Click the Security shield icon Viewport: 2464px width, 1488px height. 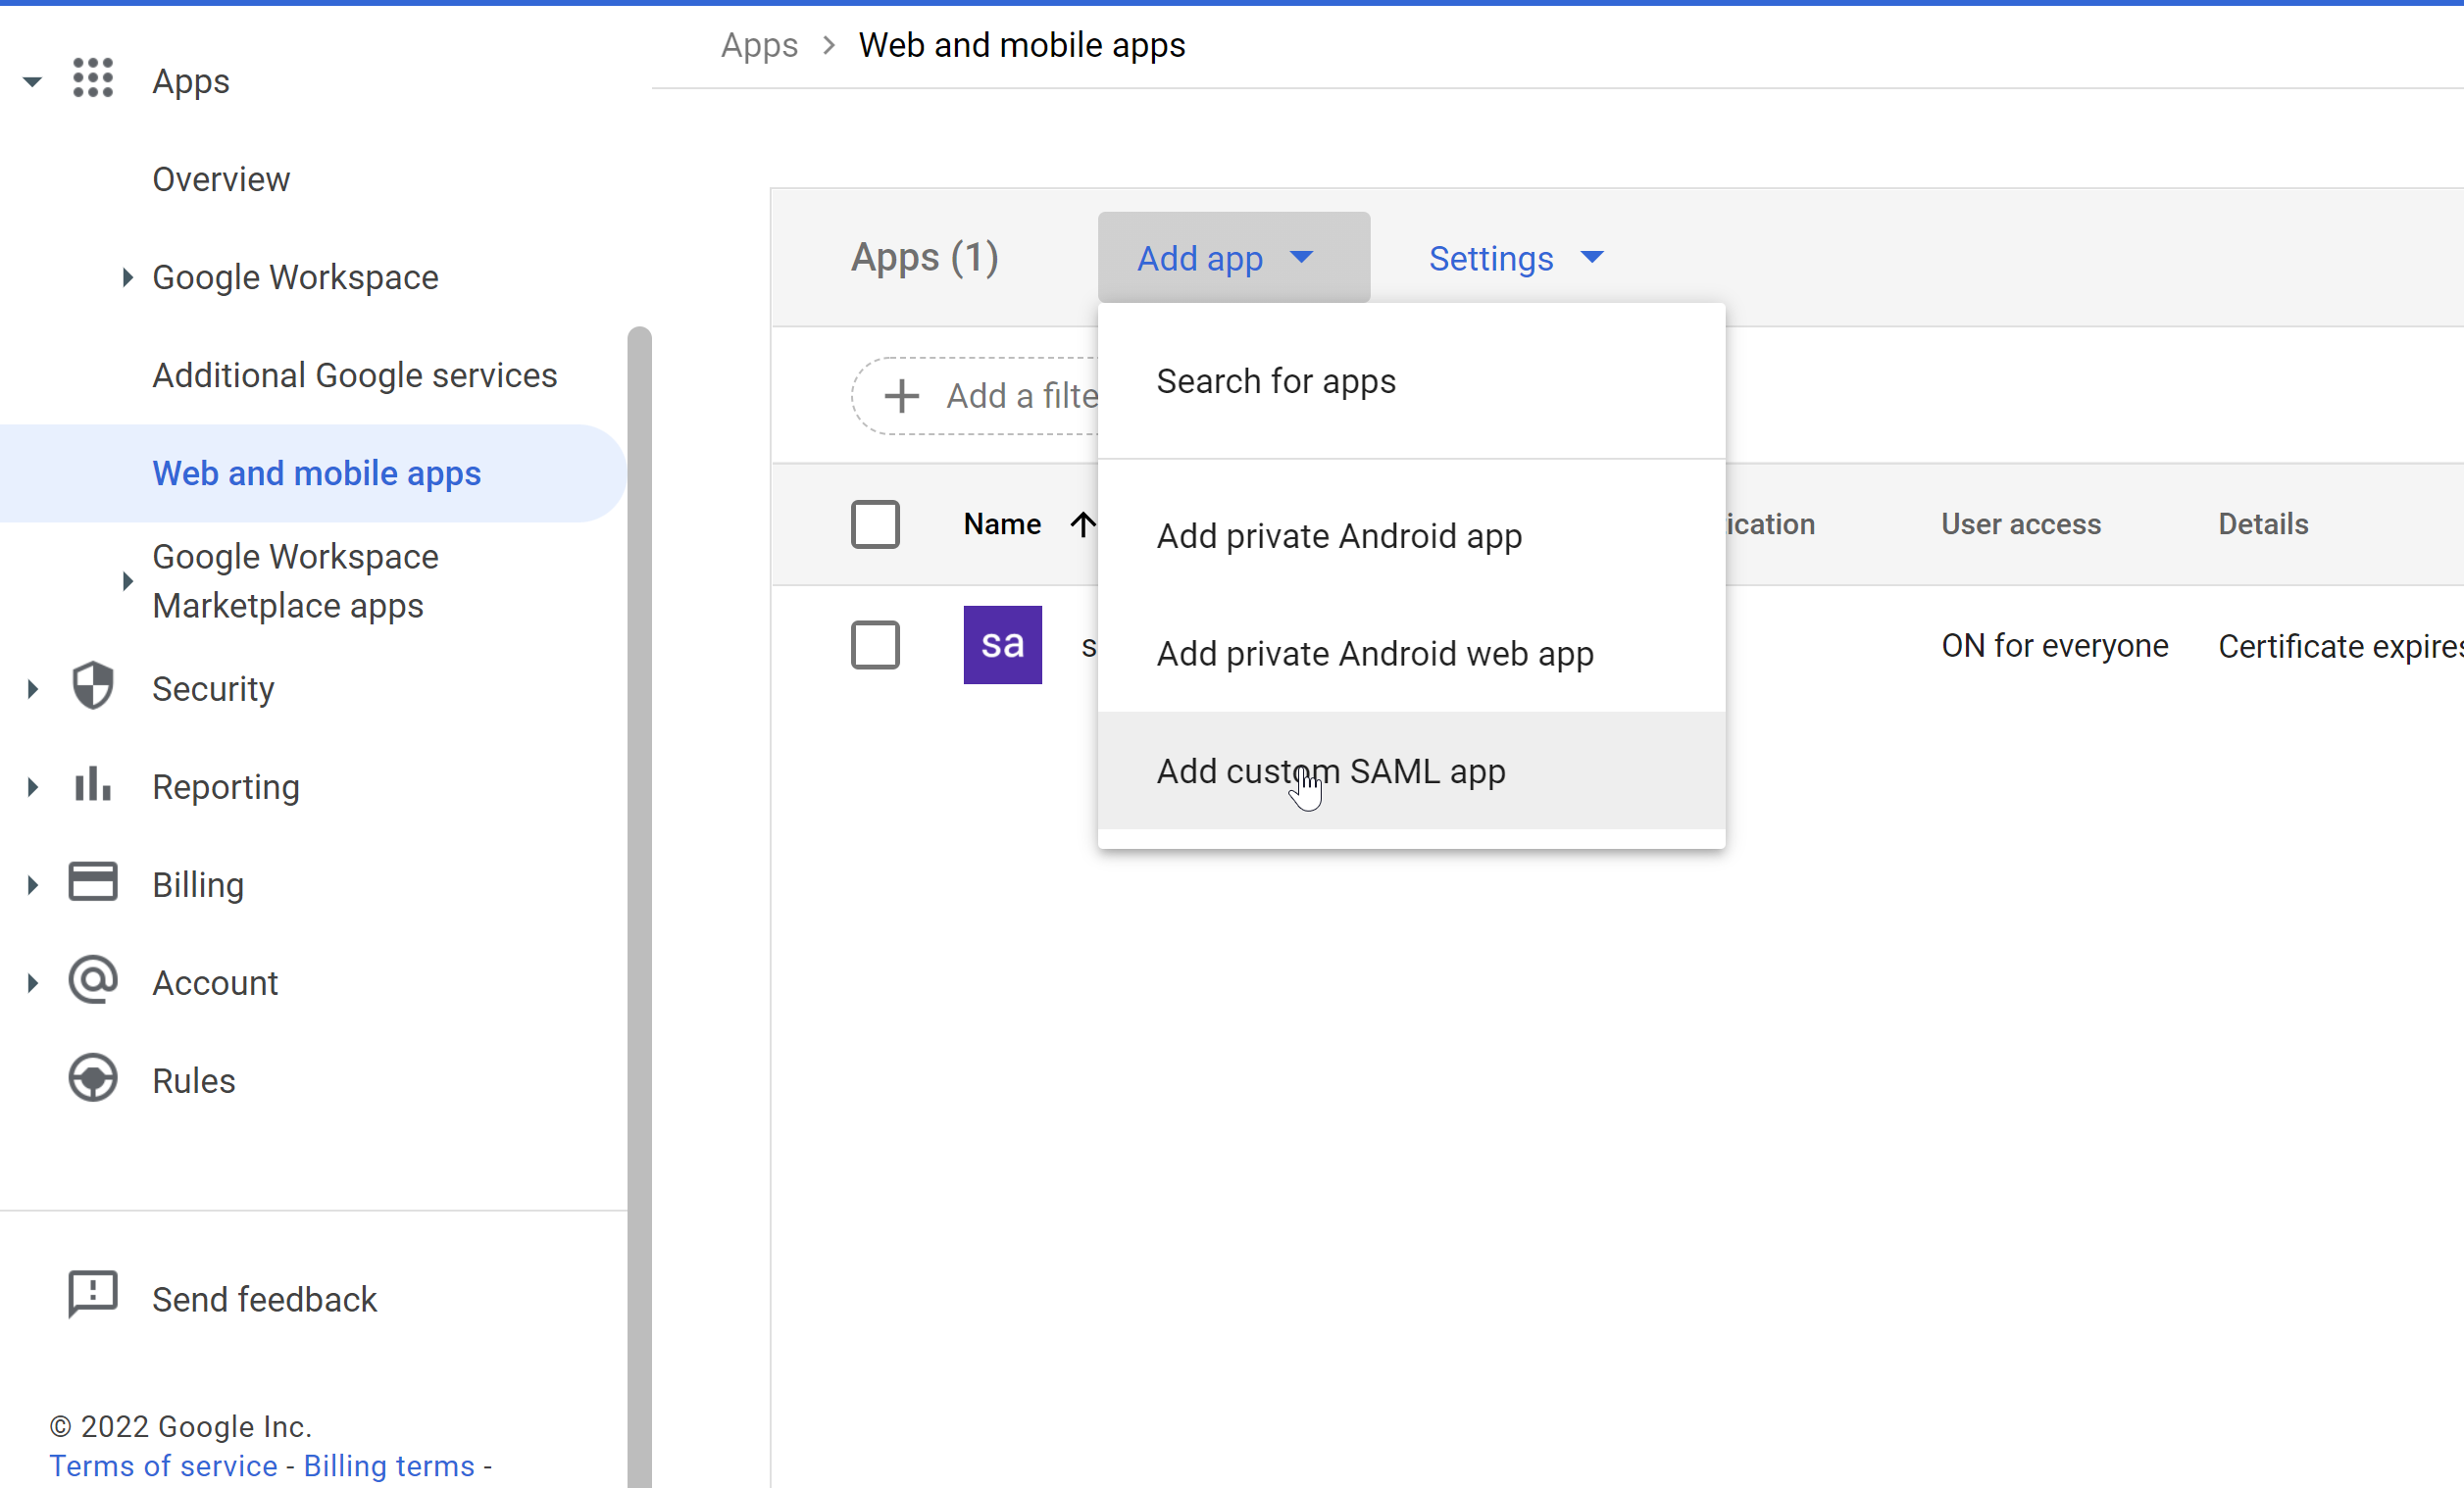coord(93,687)
